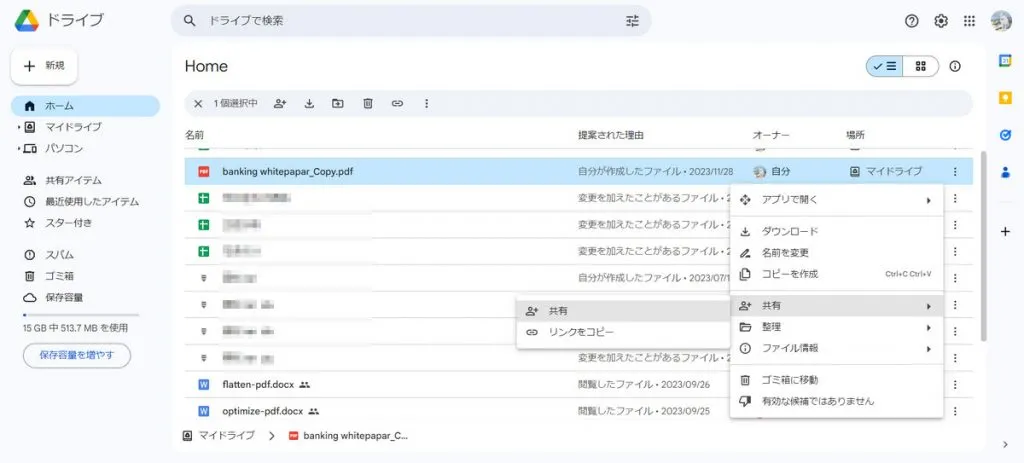The width and height of the screenshot is (1024, 463).
Task: Go to ホーム in sidebar
Action: click(85, 106)
